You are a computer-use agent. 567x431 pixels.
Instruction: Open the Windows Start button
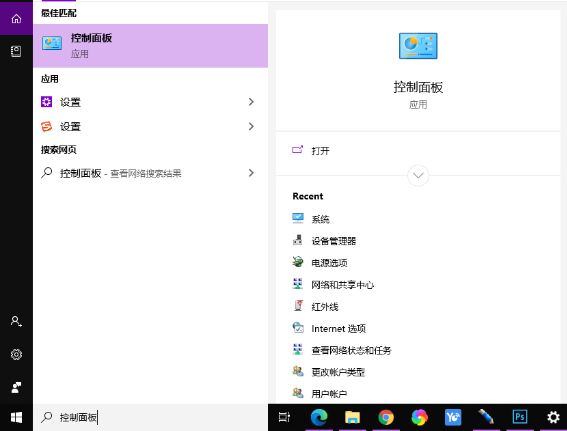[16, 417]
